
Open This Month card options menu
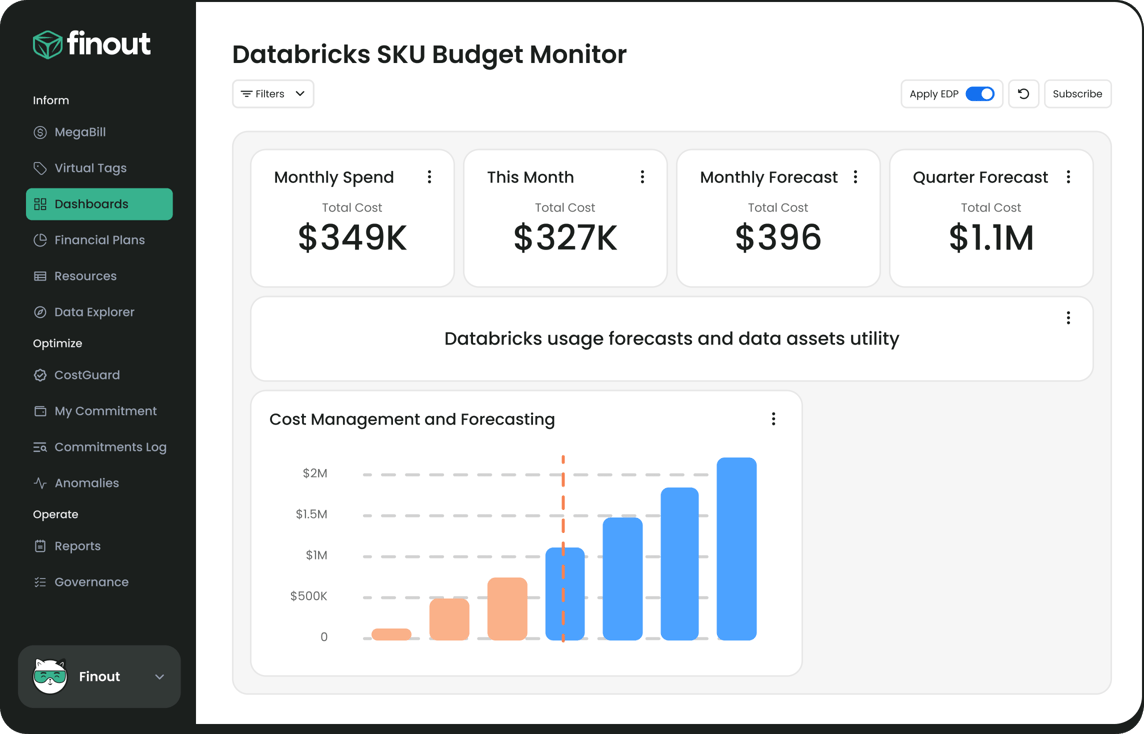pos(642,177)
